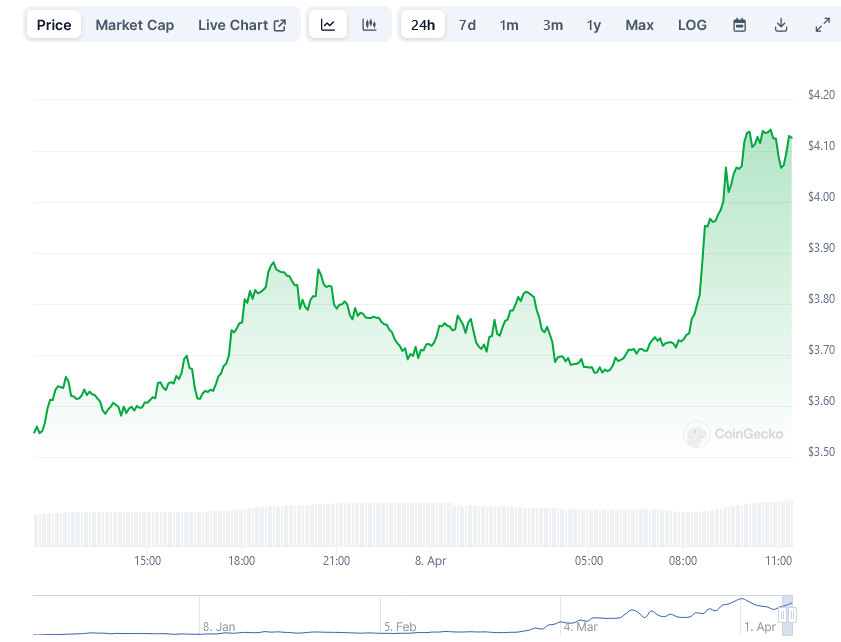This screenshot has width=841, height=642.
Task: Click the range navigator's right handle
Action: click(x=793, y=615)
